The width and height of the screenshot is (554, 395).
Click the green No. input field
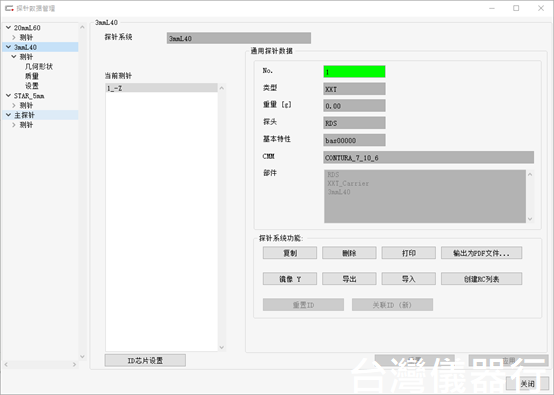(x=354, y=72)
